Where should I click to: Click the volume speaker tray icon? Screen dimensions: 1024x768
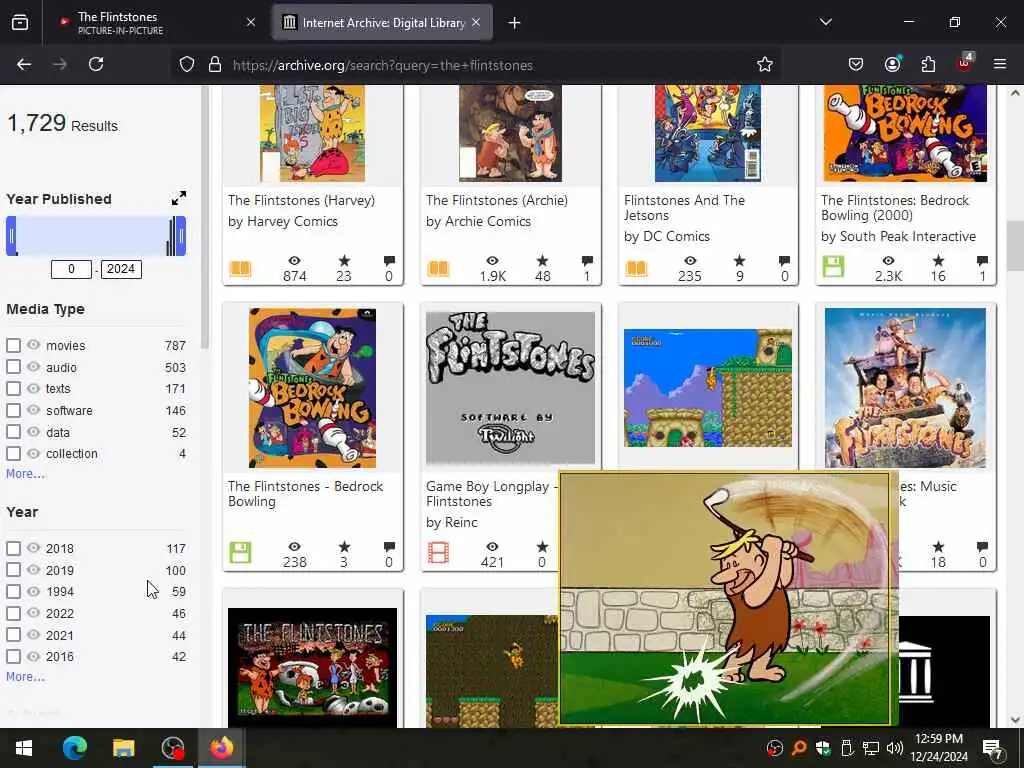tap(895, 748)
